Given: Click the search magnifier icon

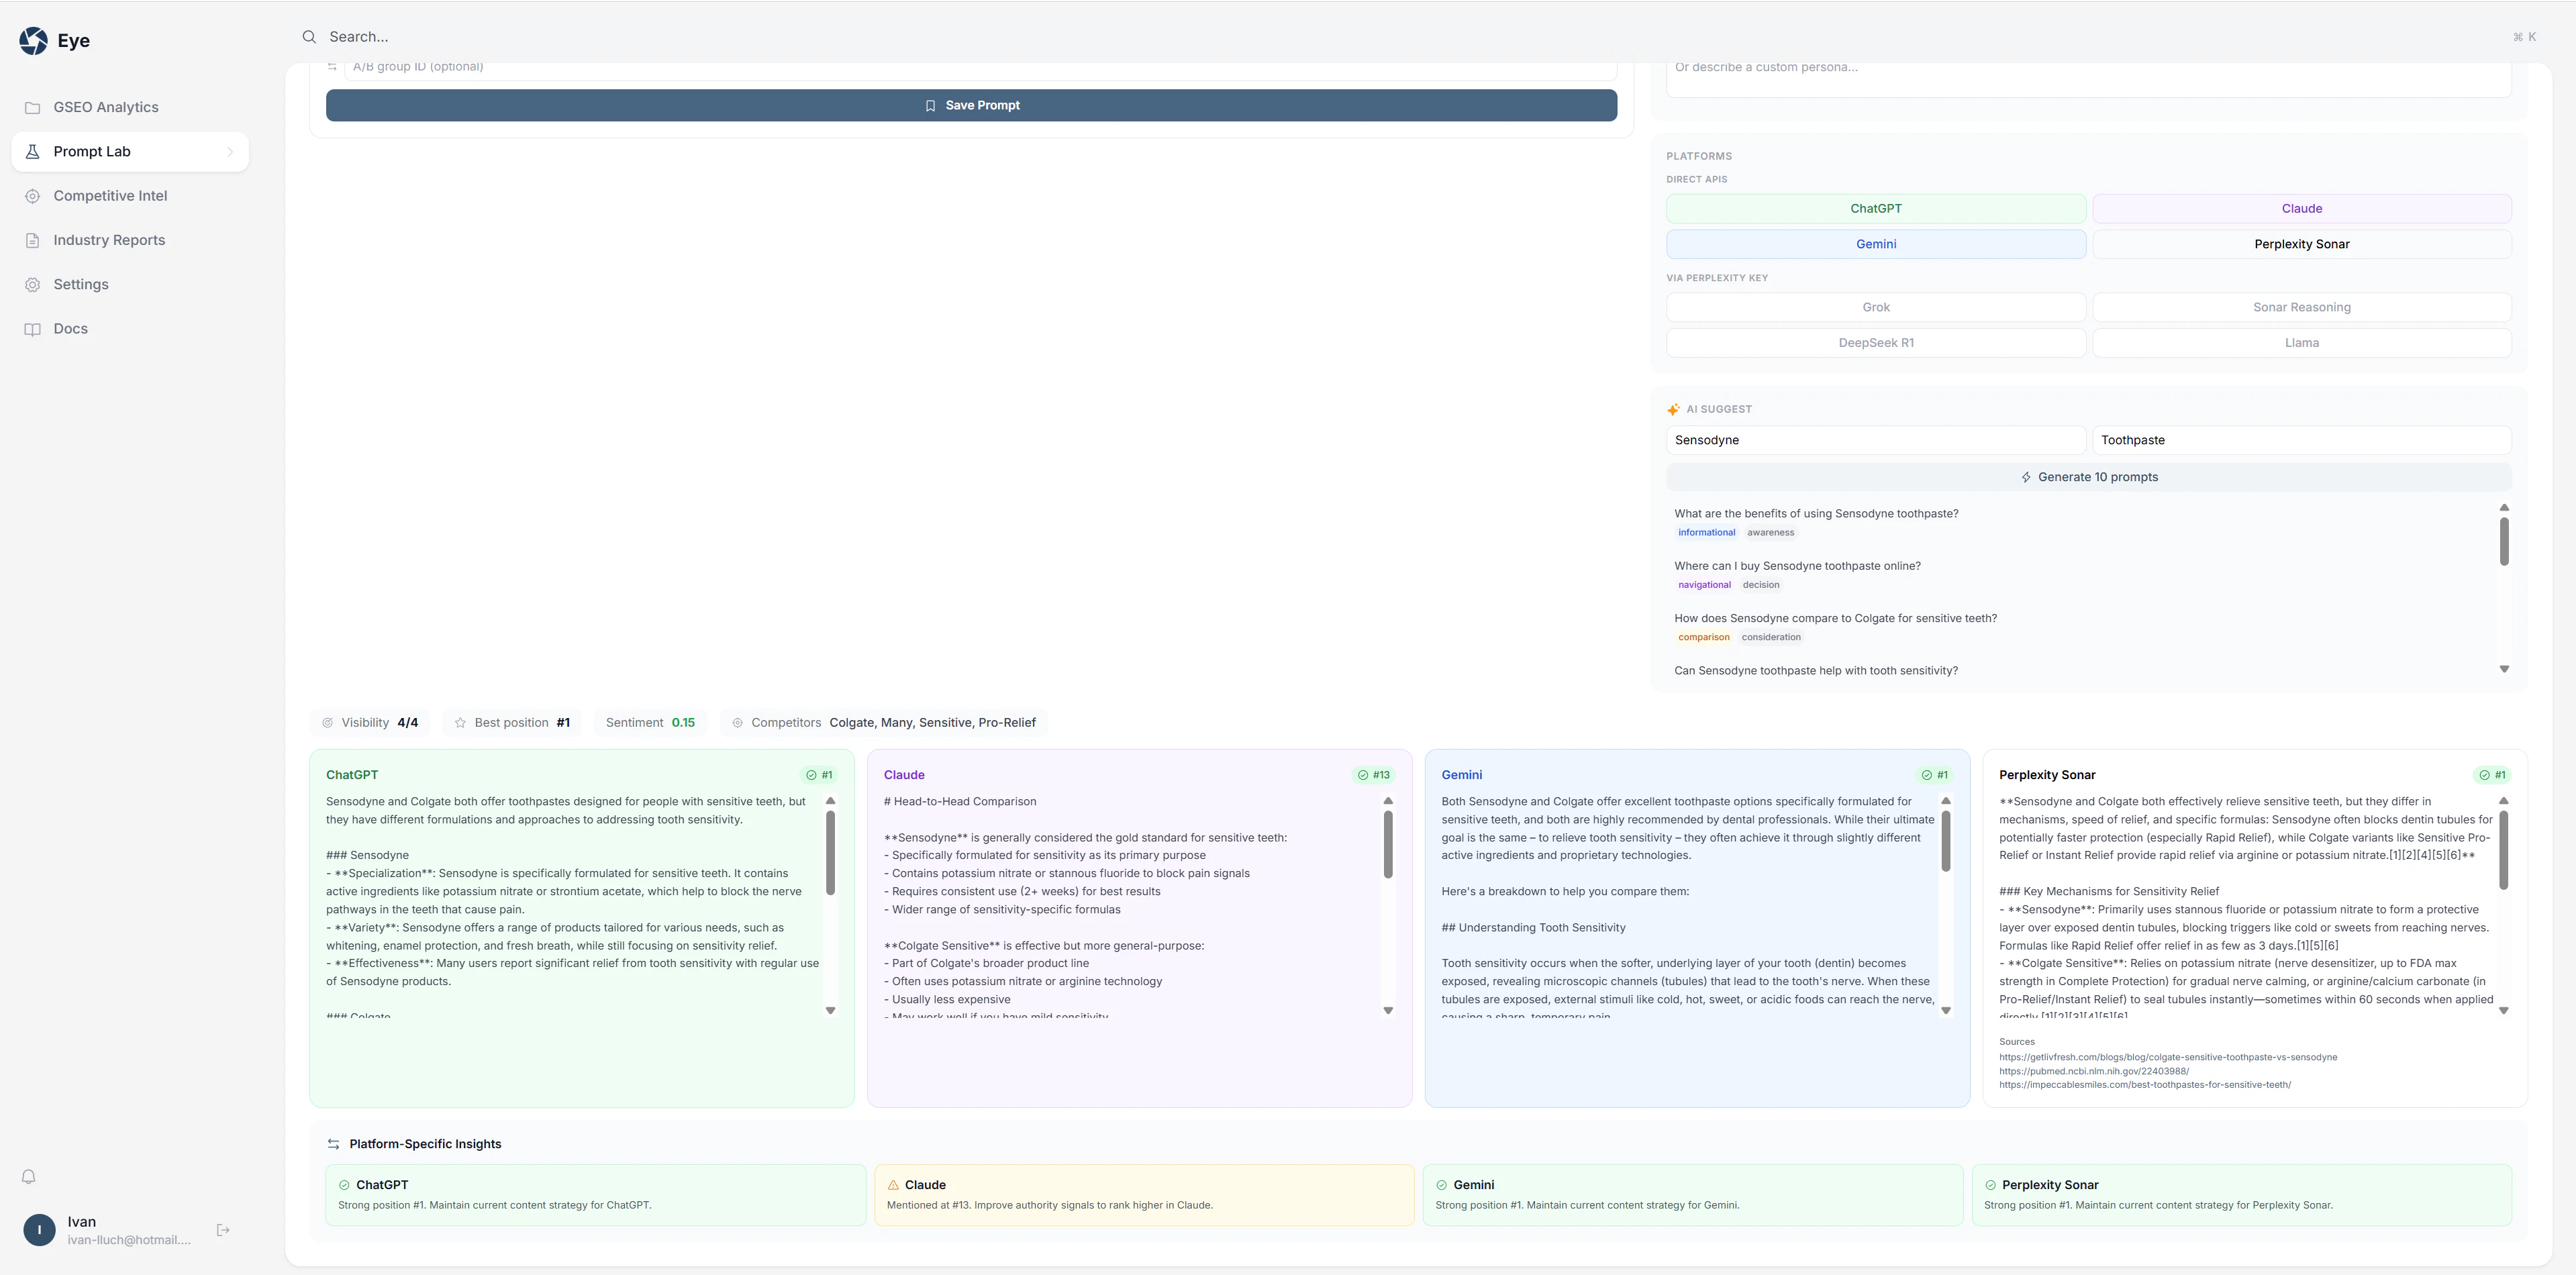Looking at the screenshot, I should [x=309, y=37].
